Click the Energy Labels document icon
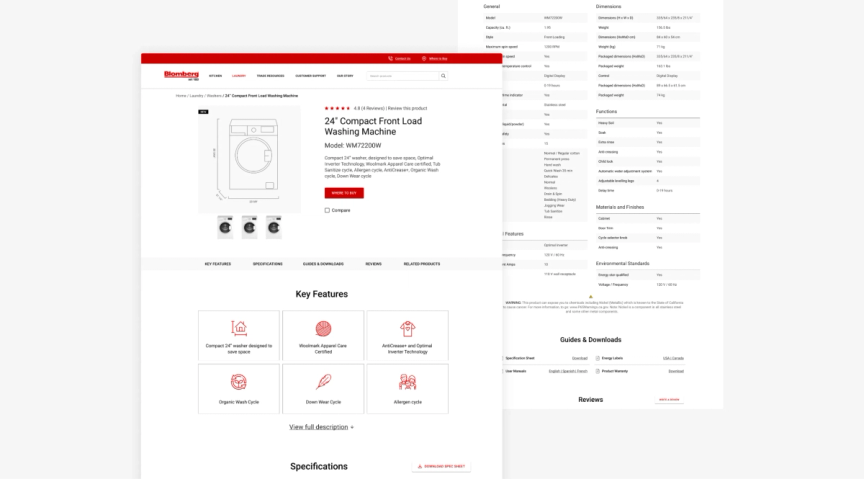The width and height of the screenshot is (864, 479). pos(598,358)
